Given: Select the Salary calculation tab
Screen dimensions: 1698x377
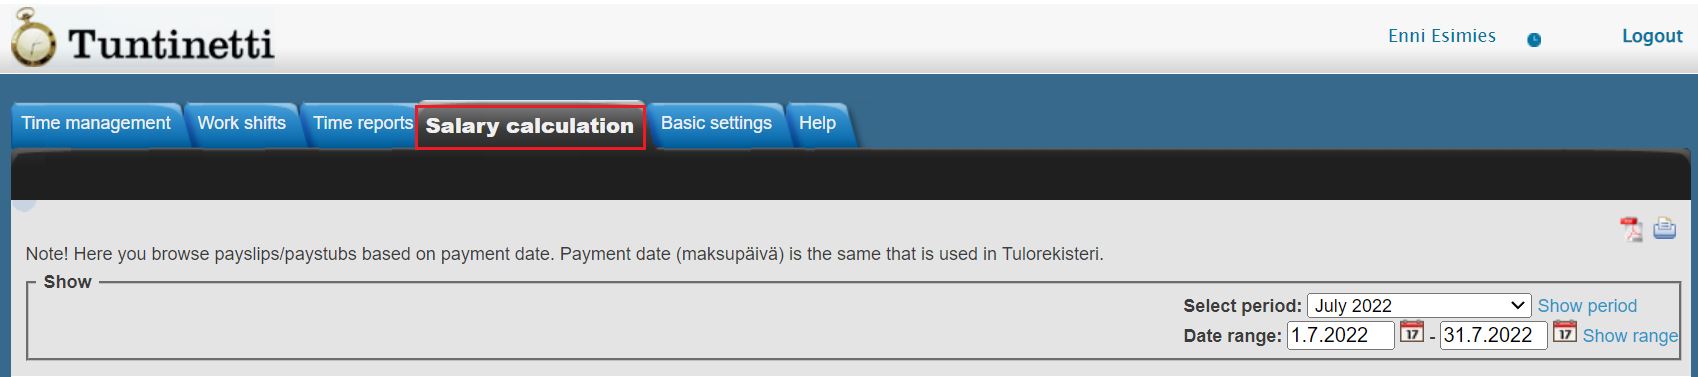Looking at the screenshot, I should coord(530,127).
